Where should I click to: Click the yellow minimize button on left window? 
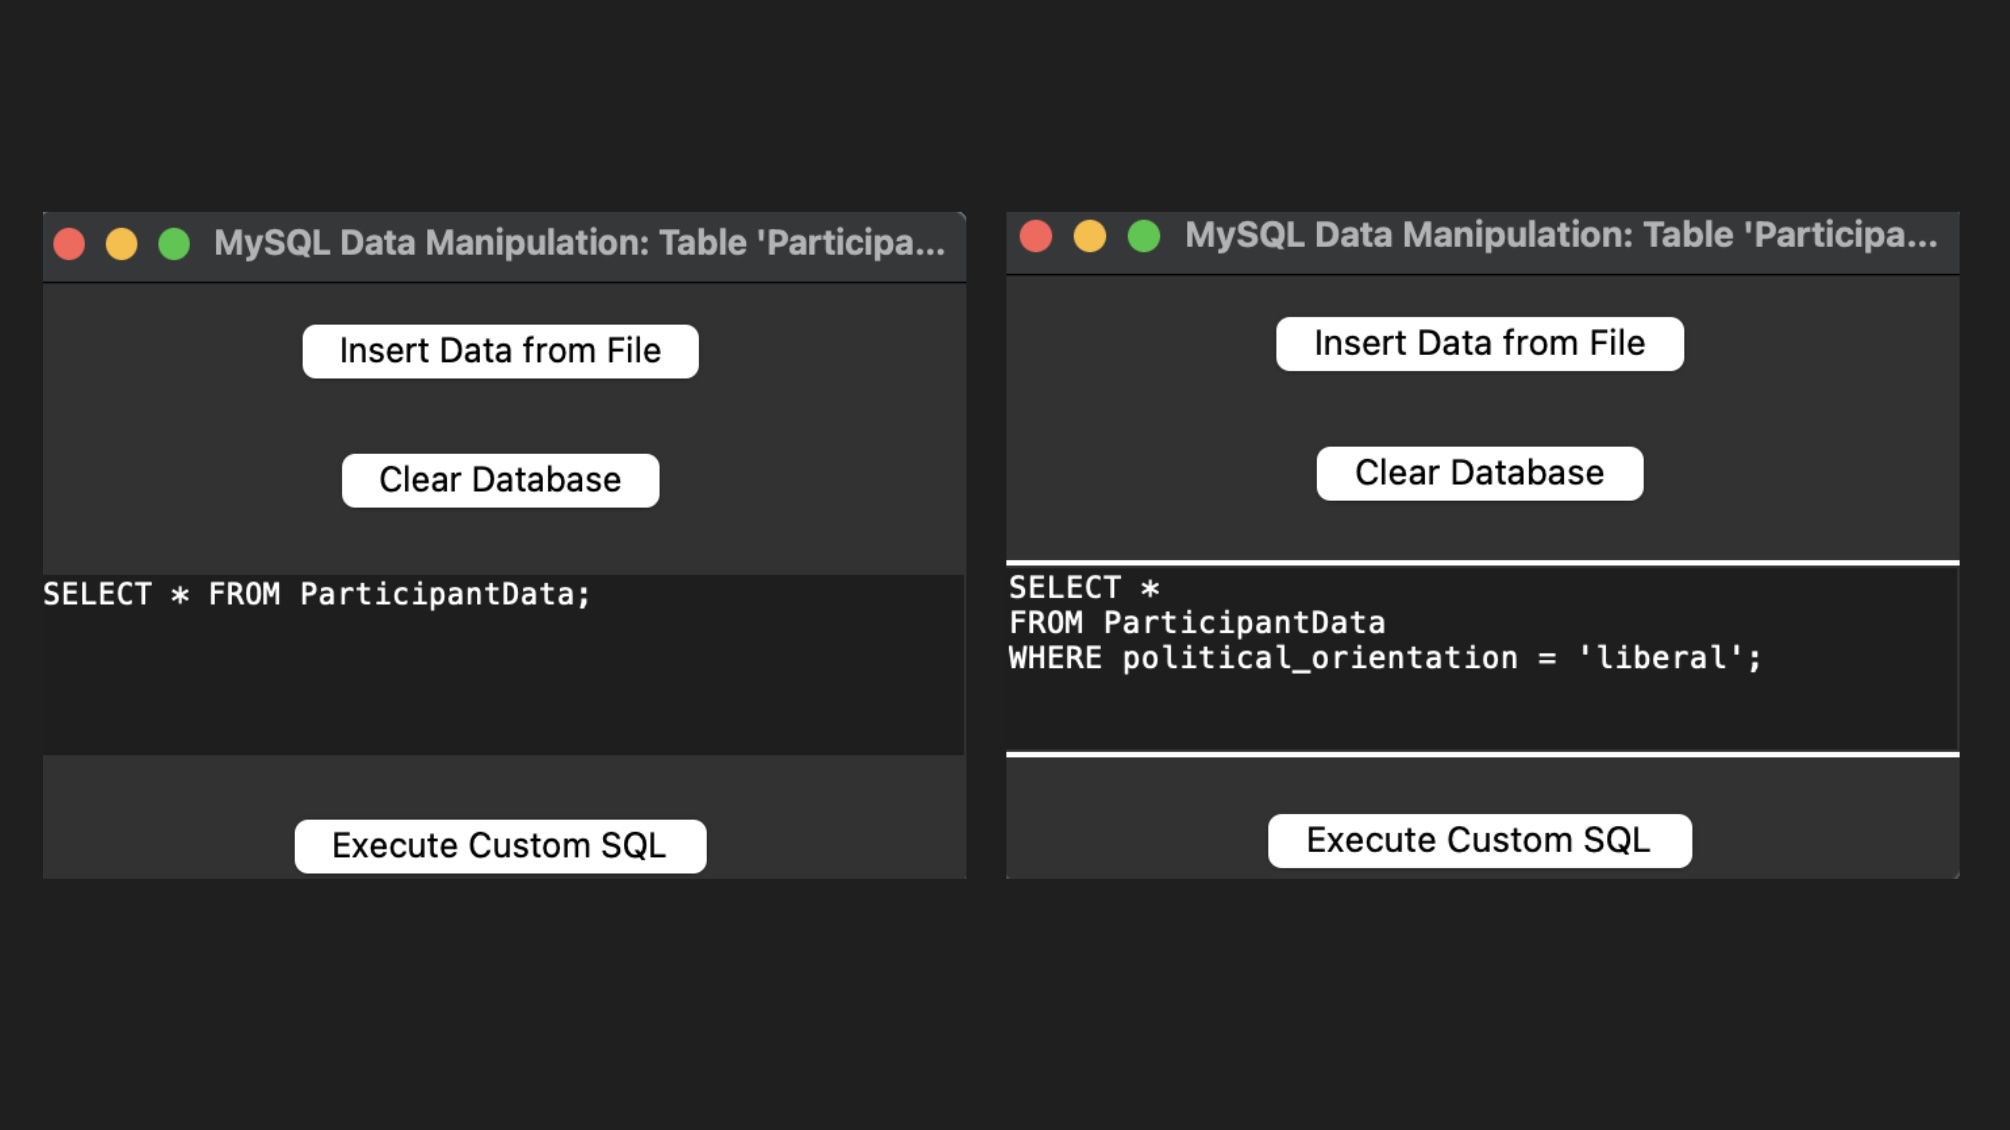click(122, 242)
